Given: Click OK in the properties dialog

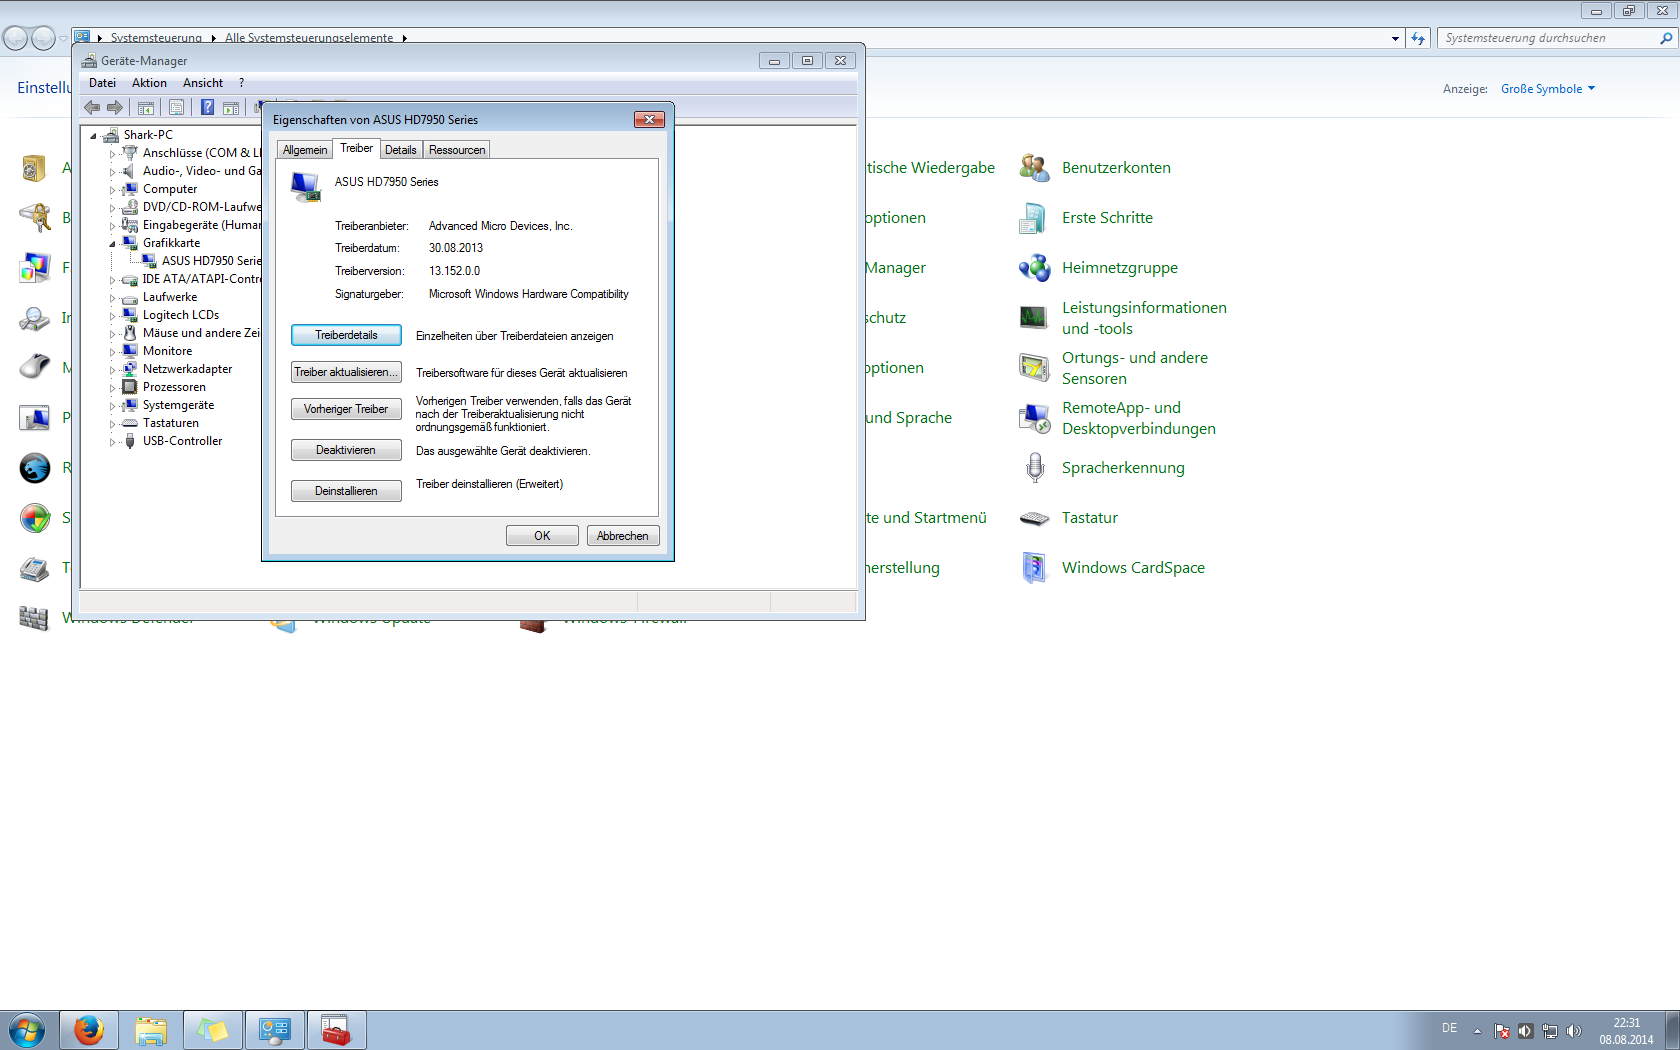Looking at the screenshot, I should coord(542,536).
